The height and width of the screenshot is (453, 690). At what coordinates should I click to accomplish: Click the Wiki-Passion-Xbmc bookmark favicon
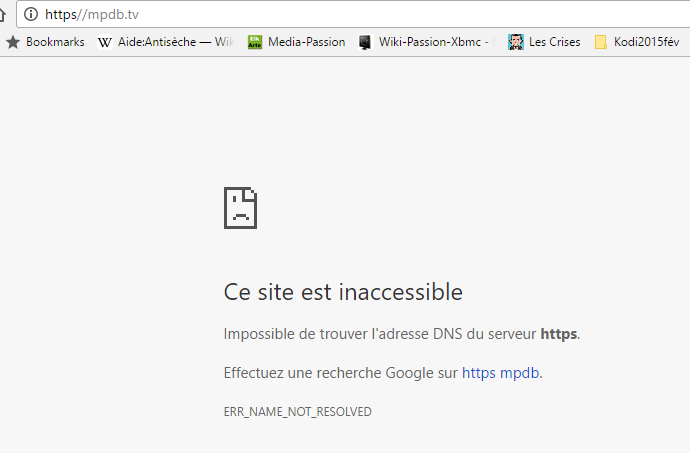(365, 42)
